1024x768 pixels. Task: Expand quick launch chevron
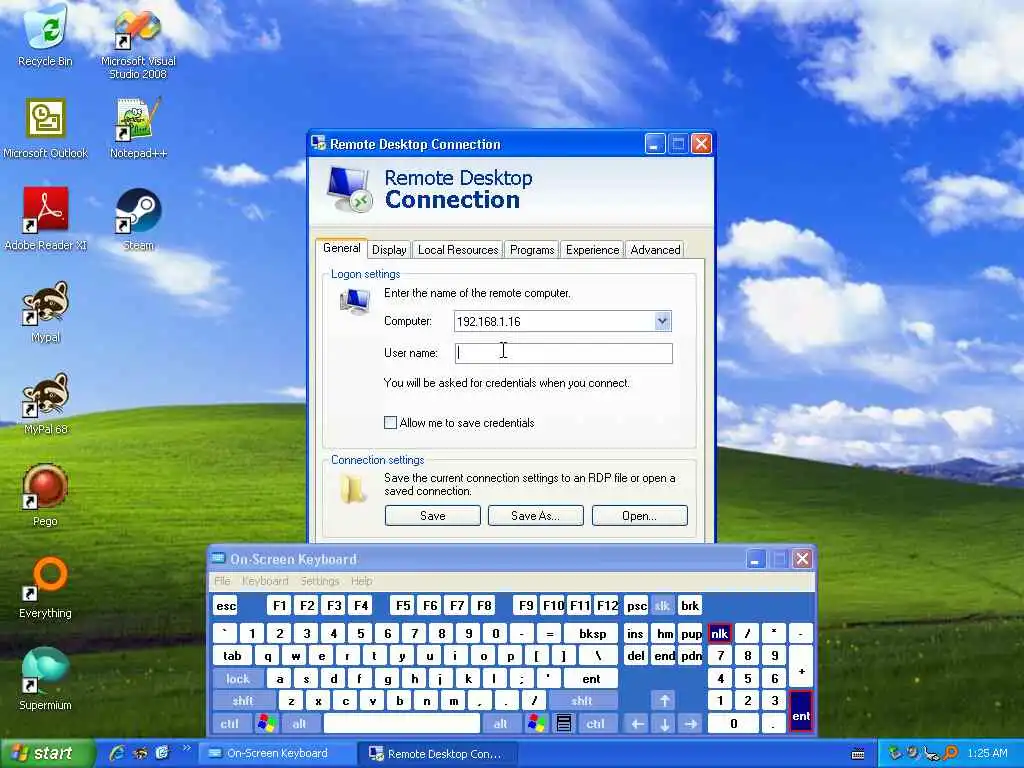187,748
